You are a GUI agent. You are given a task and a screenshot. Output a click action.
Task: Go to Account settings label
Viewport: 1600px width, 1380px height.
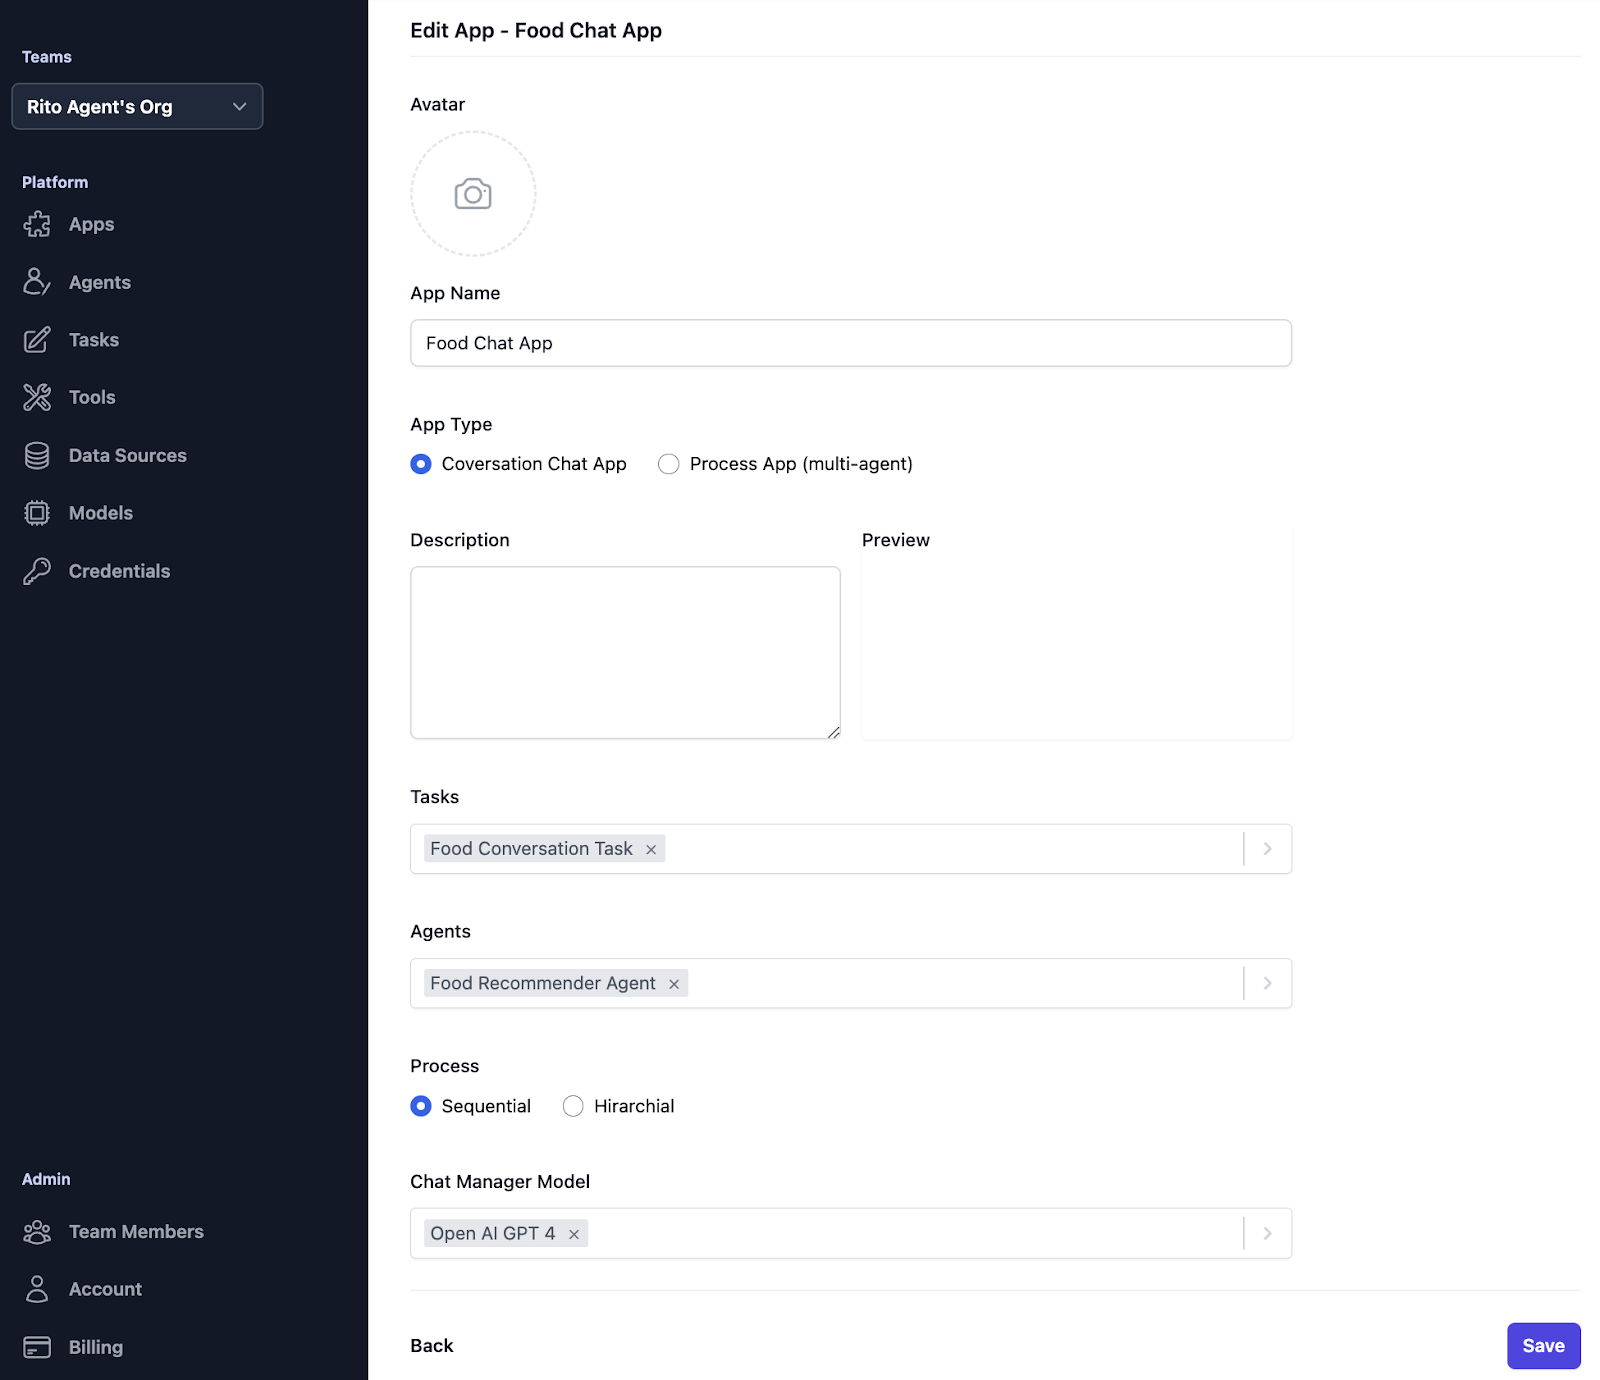[x=105, y=1289]
